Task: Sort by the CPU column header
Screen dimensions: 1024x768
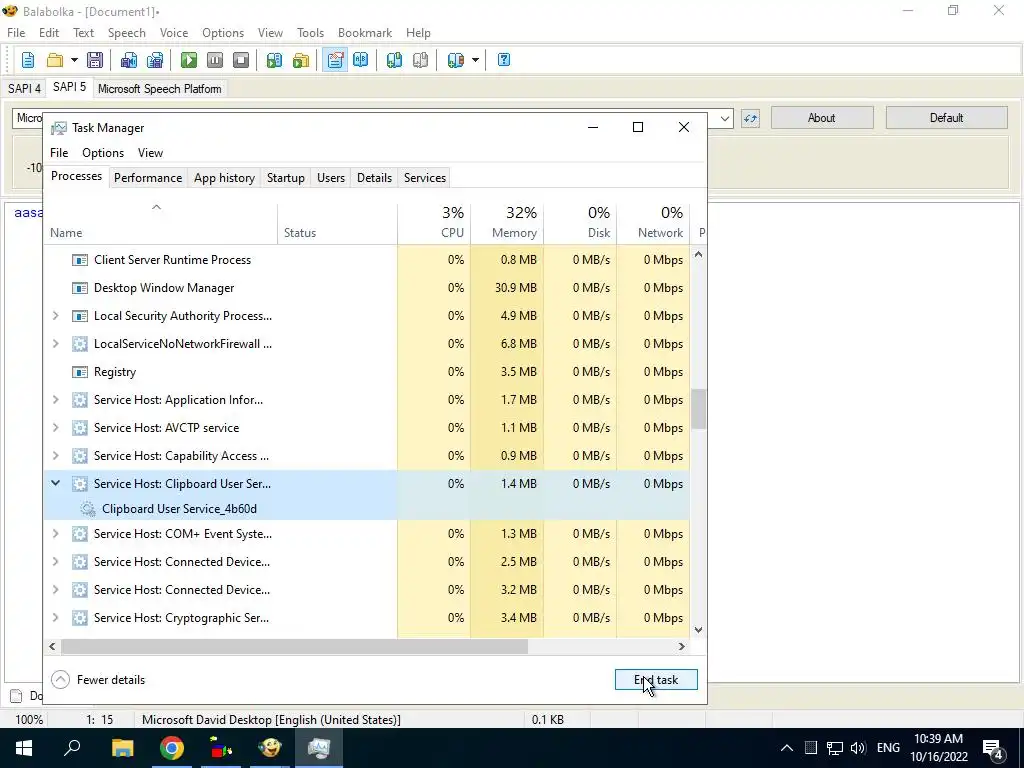Action: [x=434, y=223]
